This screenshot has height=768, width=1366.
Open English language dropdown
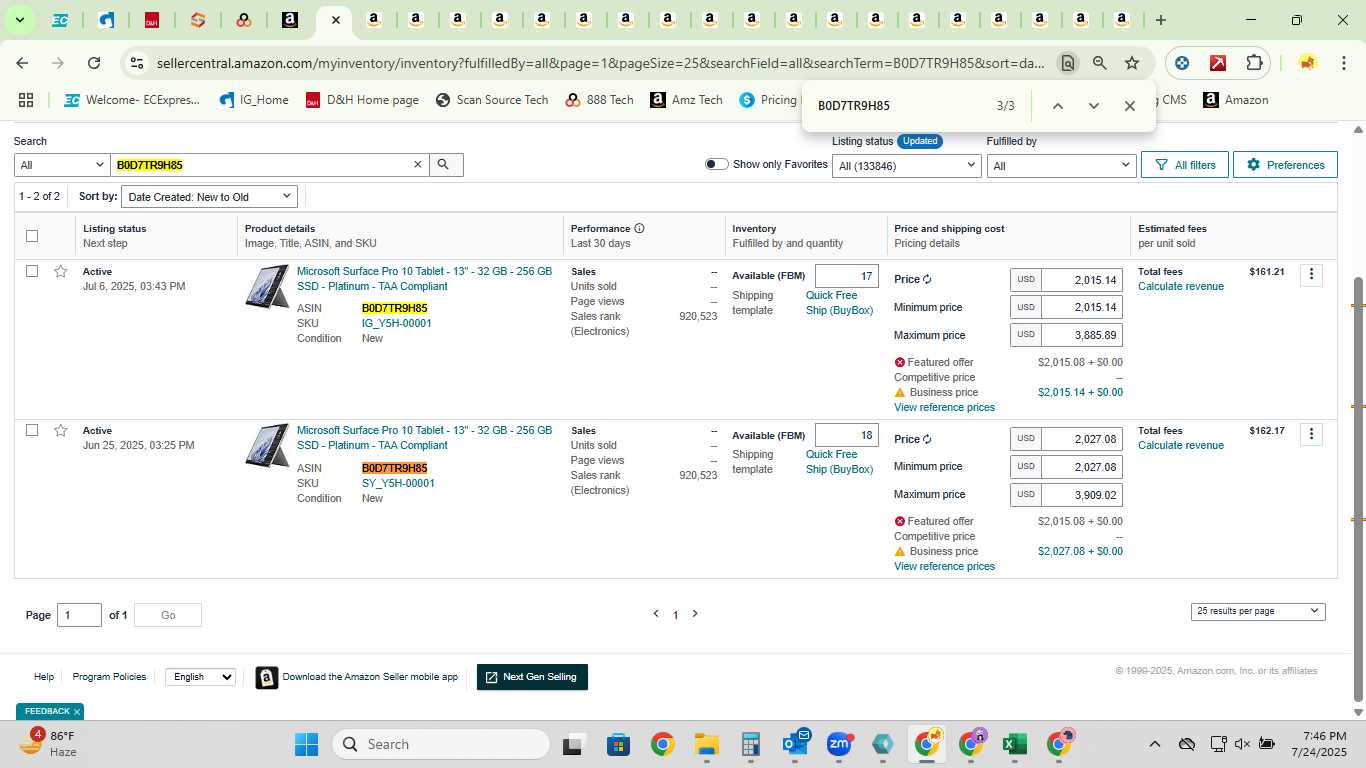coord(200,677)
